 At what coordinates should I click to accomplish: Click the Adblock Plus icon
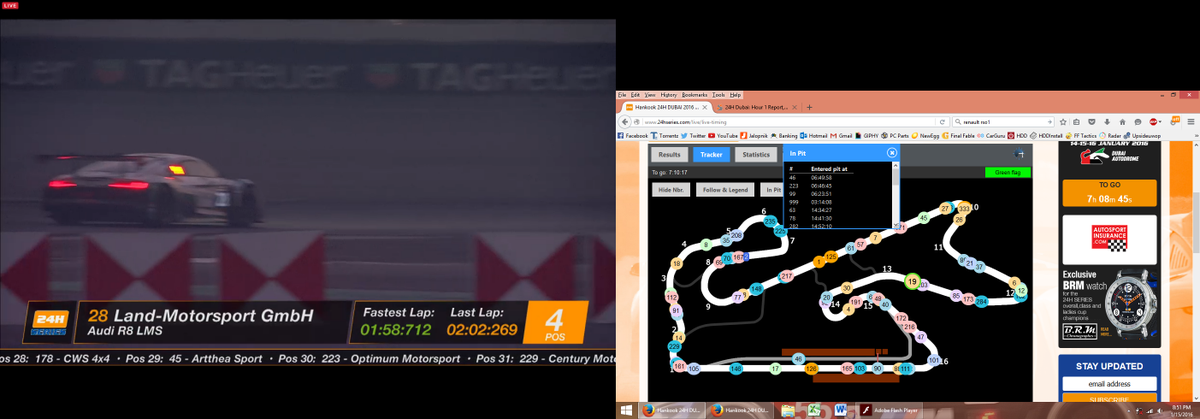point(1152,122)
